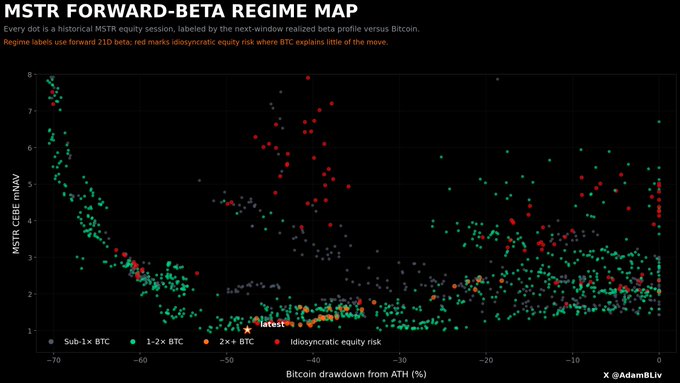Screen dimensions: 680x383
Task: Click the green 1–2× BTC legend dot
Action: click(x=133, y=342)
